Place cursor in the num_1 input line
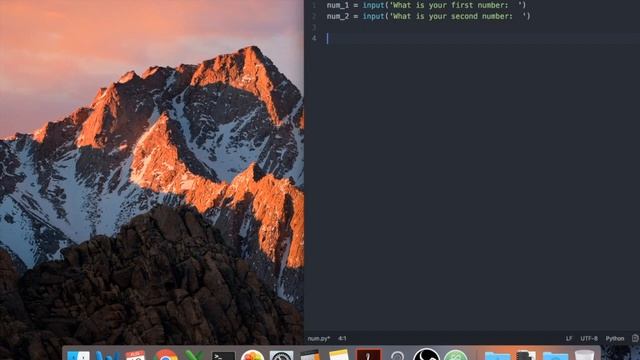Viewport: 640px width, 360px height. click(426, 5)
